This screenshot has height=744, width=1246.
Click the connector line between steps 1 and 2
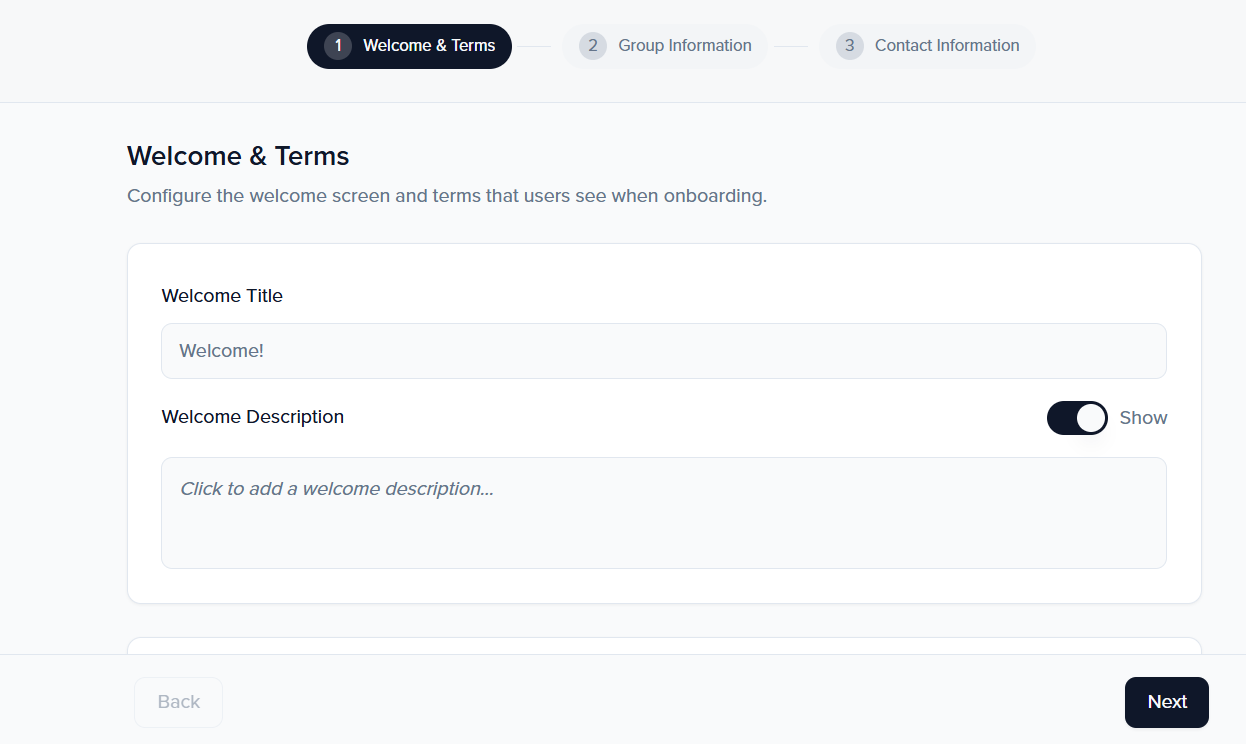click(534, 46)
